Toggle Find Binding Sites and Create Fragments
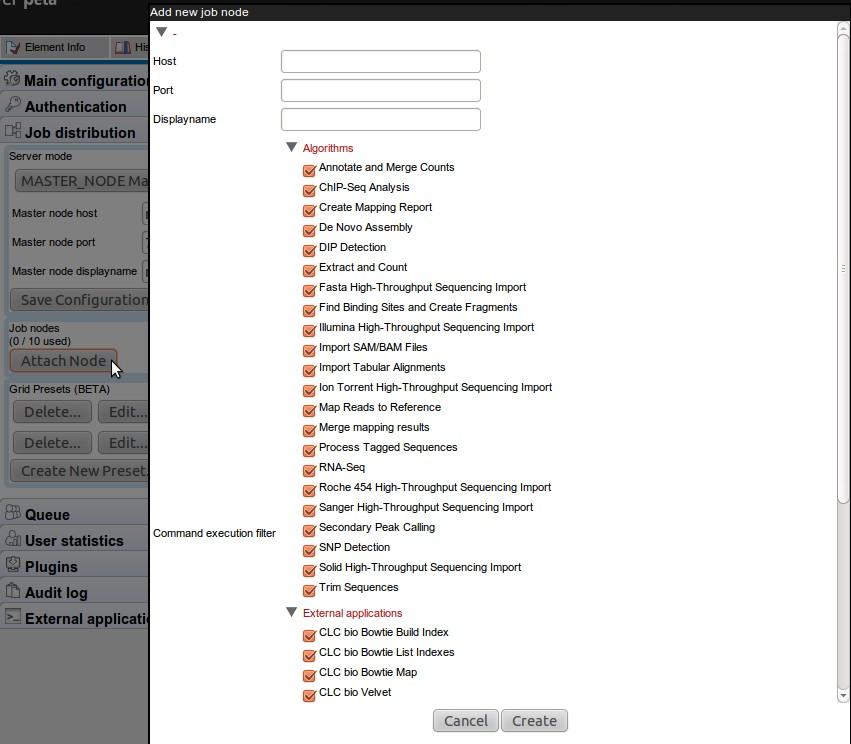The image size is (851, 744). point(309,310)
